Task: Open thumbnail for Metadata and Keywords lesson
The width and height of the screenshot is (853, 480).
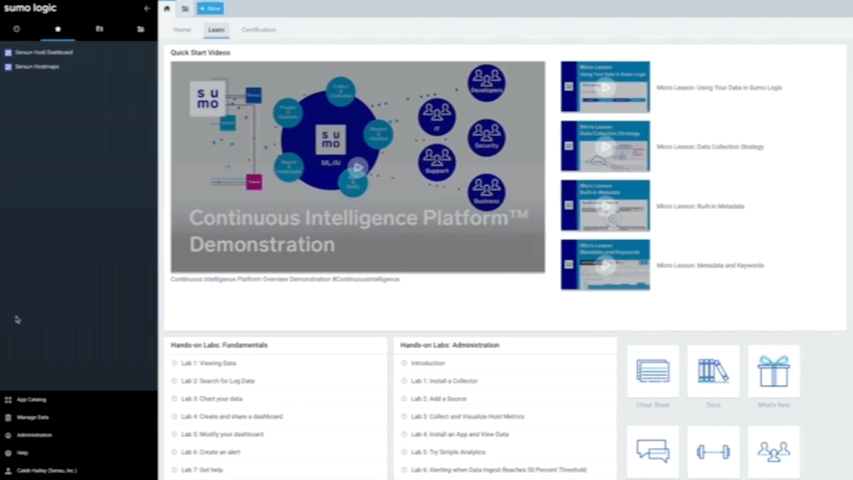Action: [605, 264]
